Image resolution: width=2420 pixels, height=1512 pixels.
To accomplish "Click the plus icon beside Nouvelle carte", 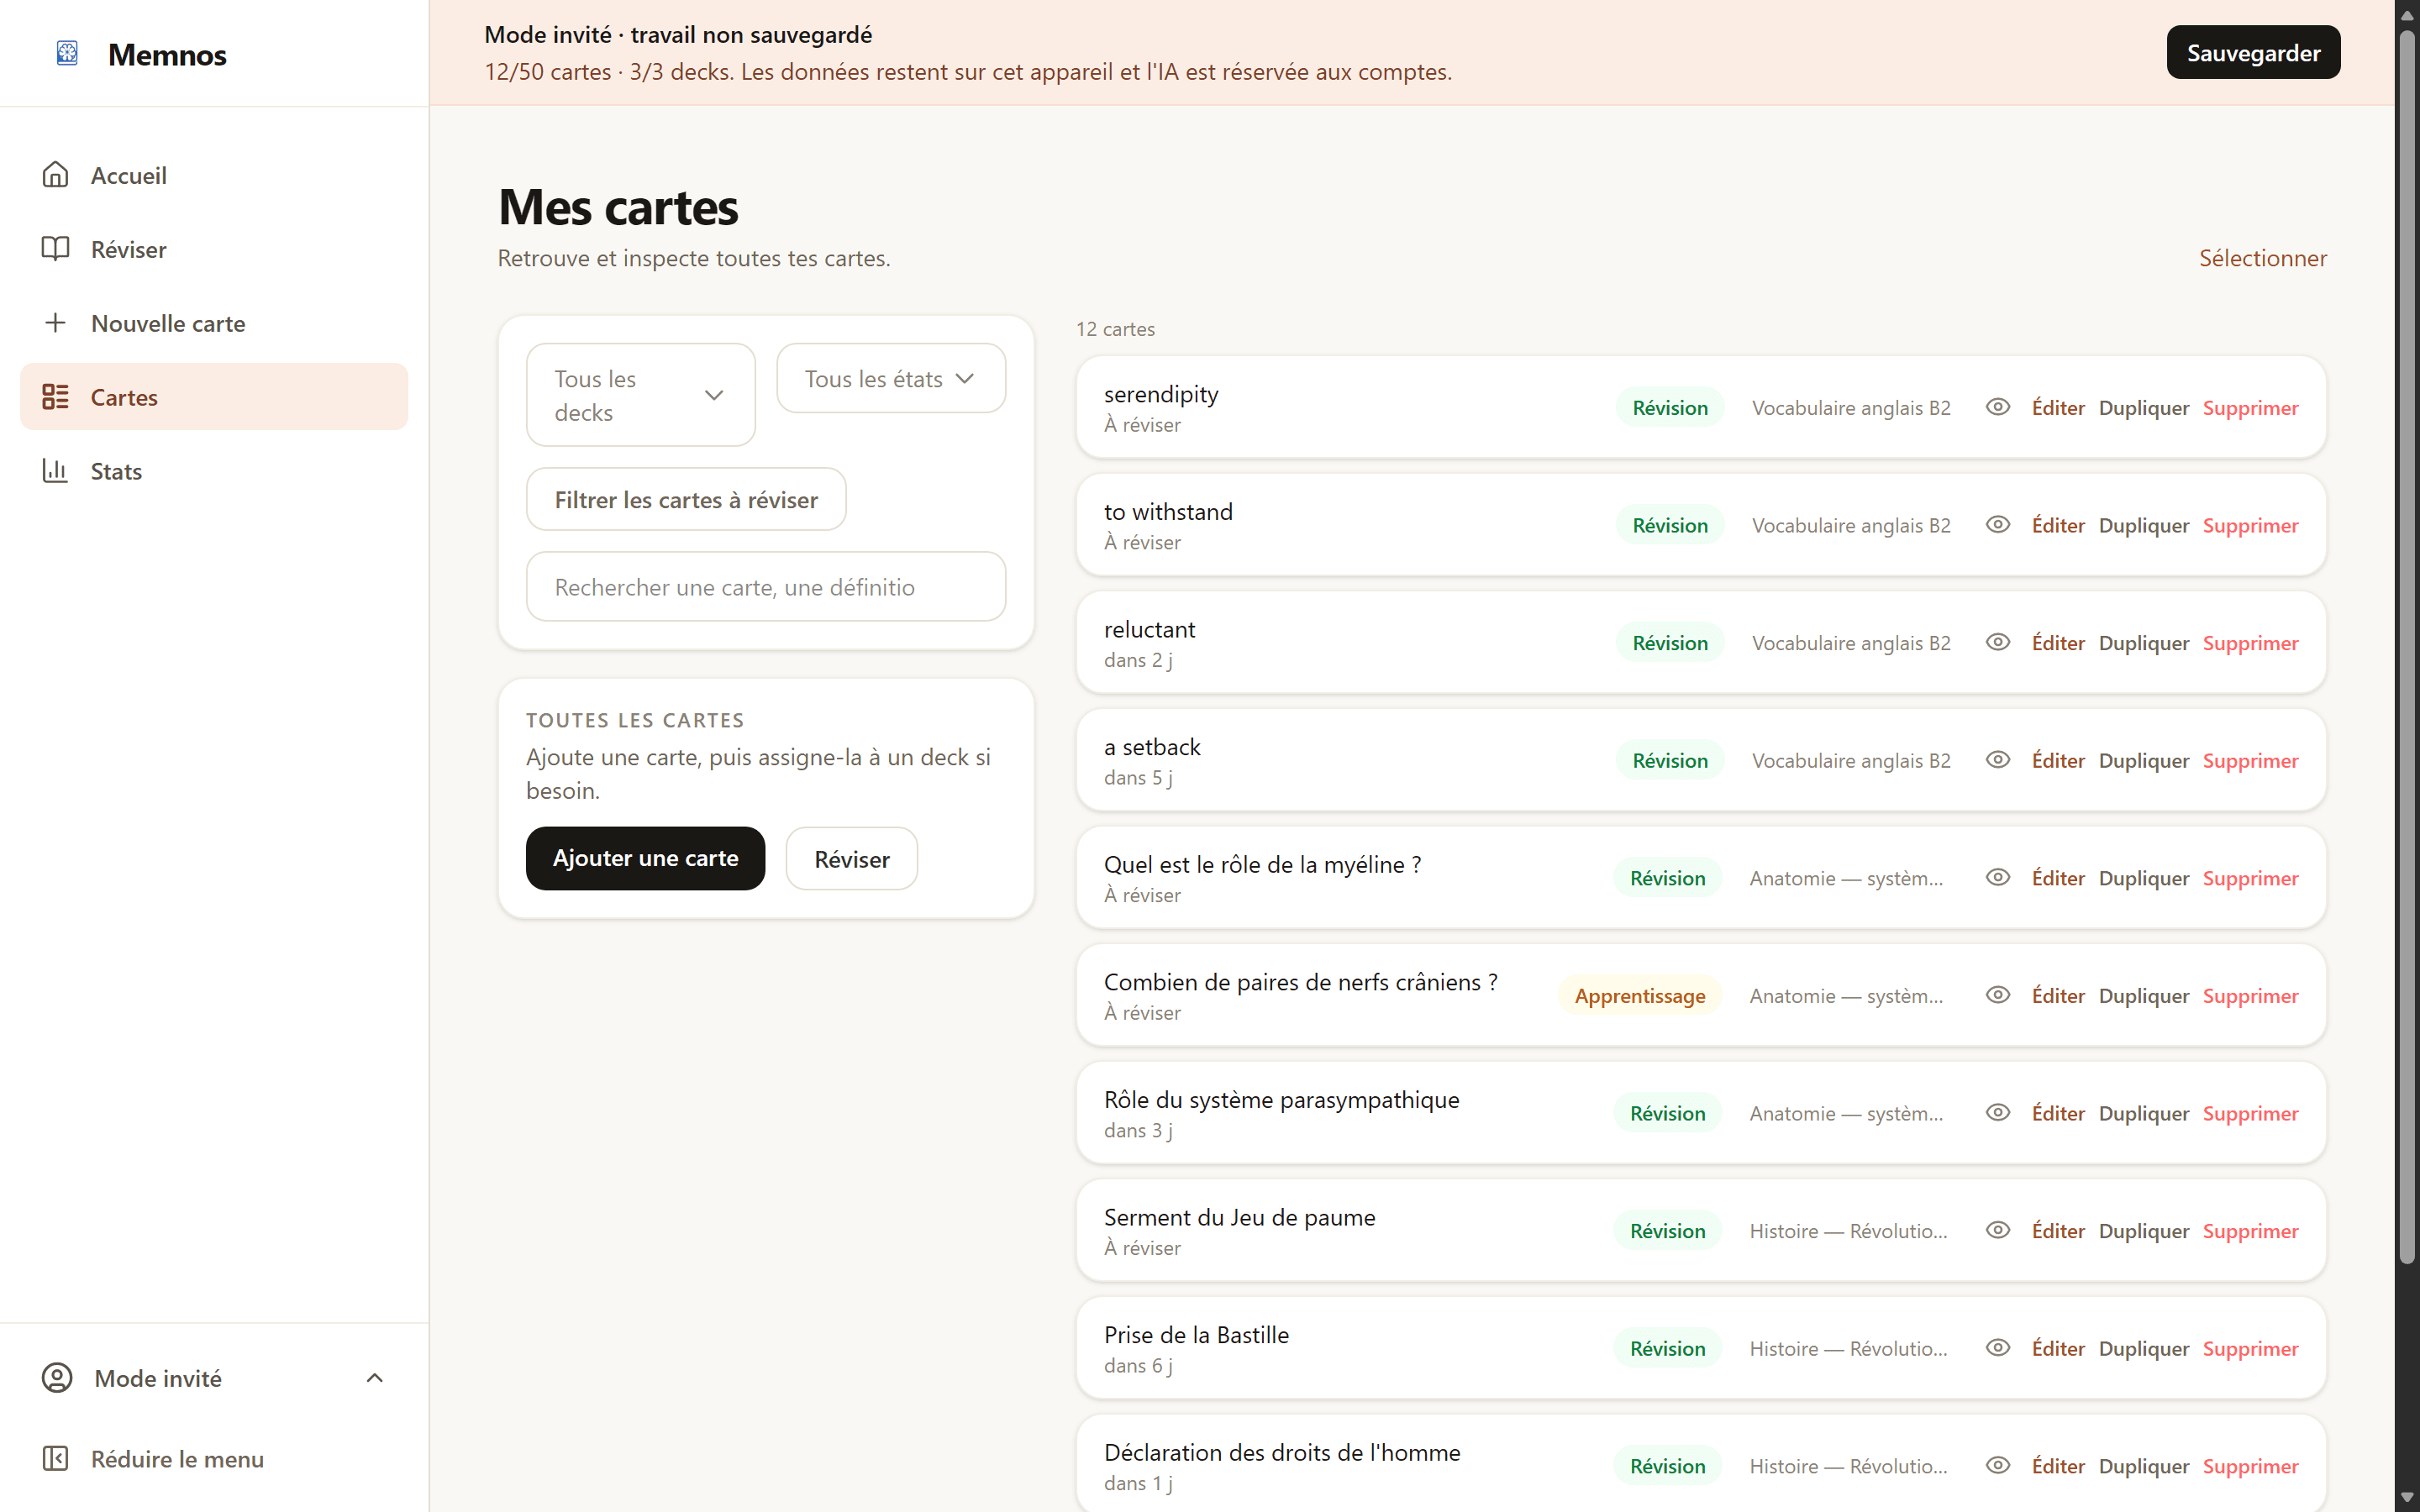I will pyautogui.click(x=55, y=323).
